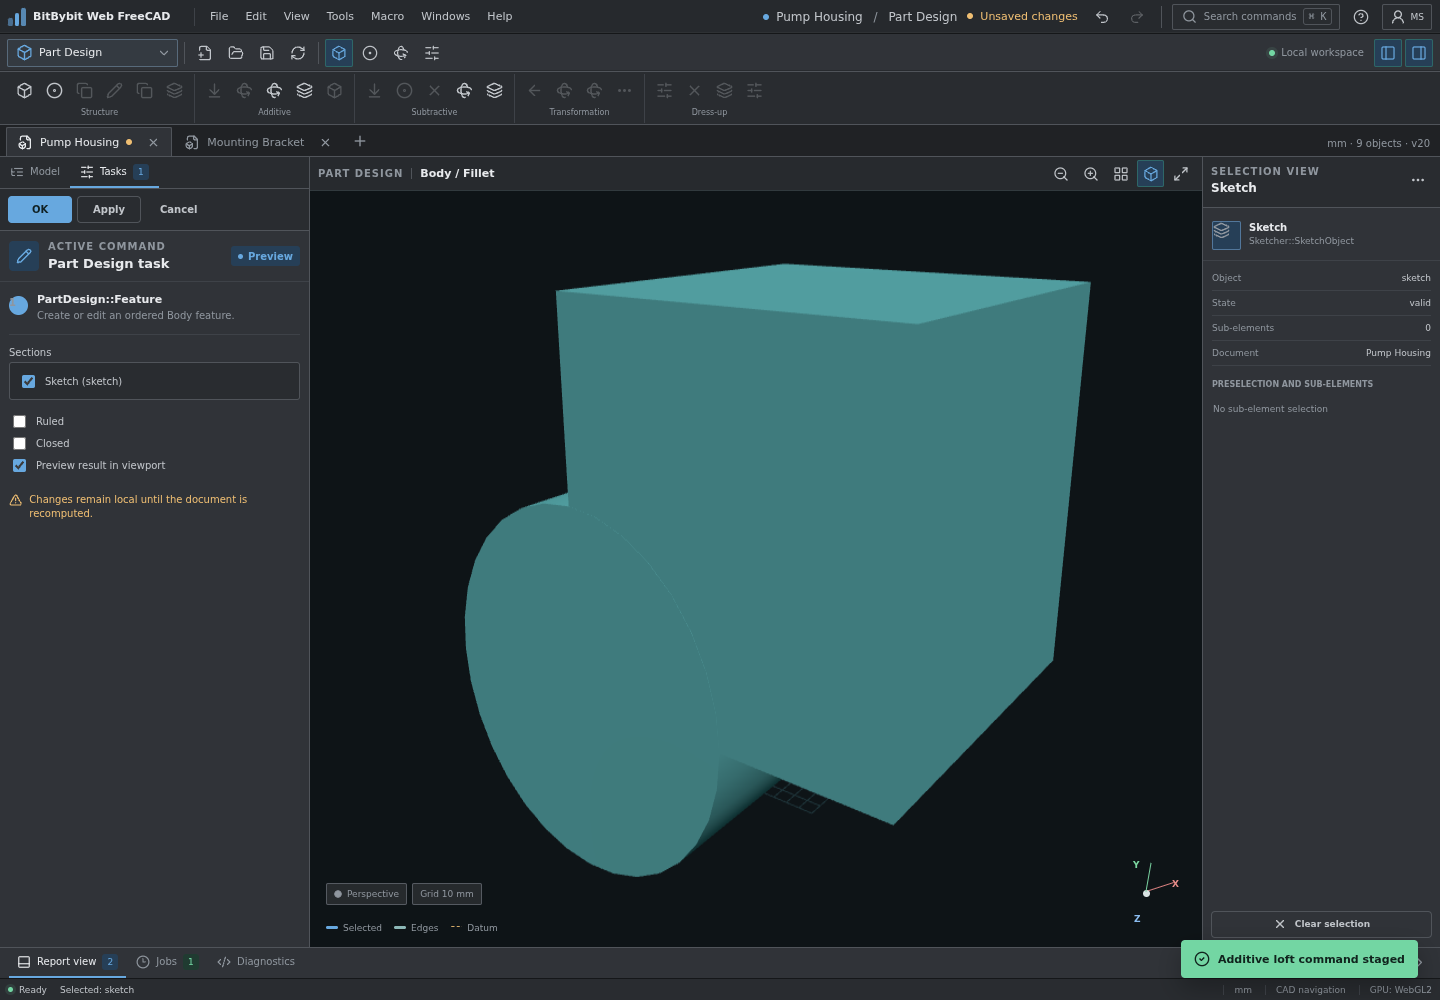Click the down-arrow icon in Subtractive group

click(x=374, y=91)
